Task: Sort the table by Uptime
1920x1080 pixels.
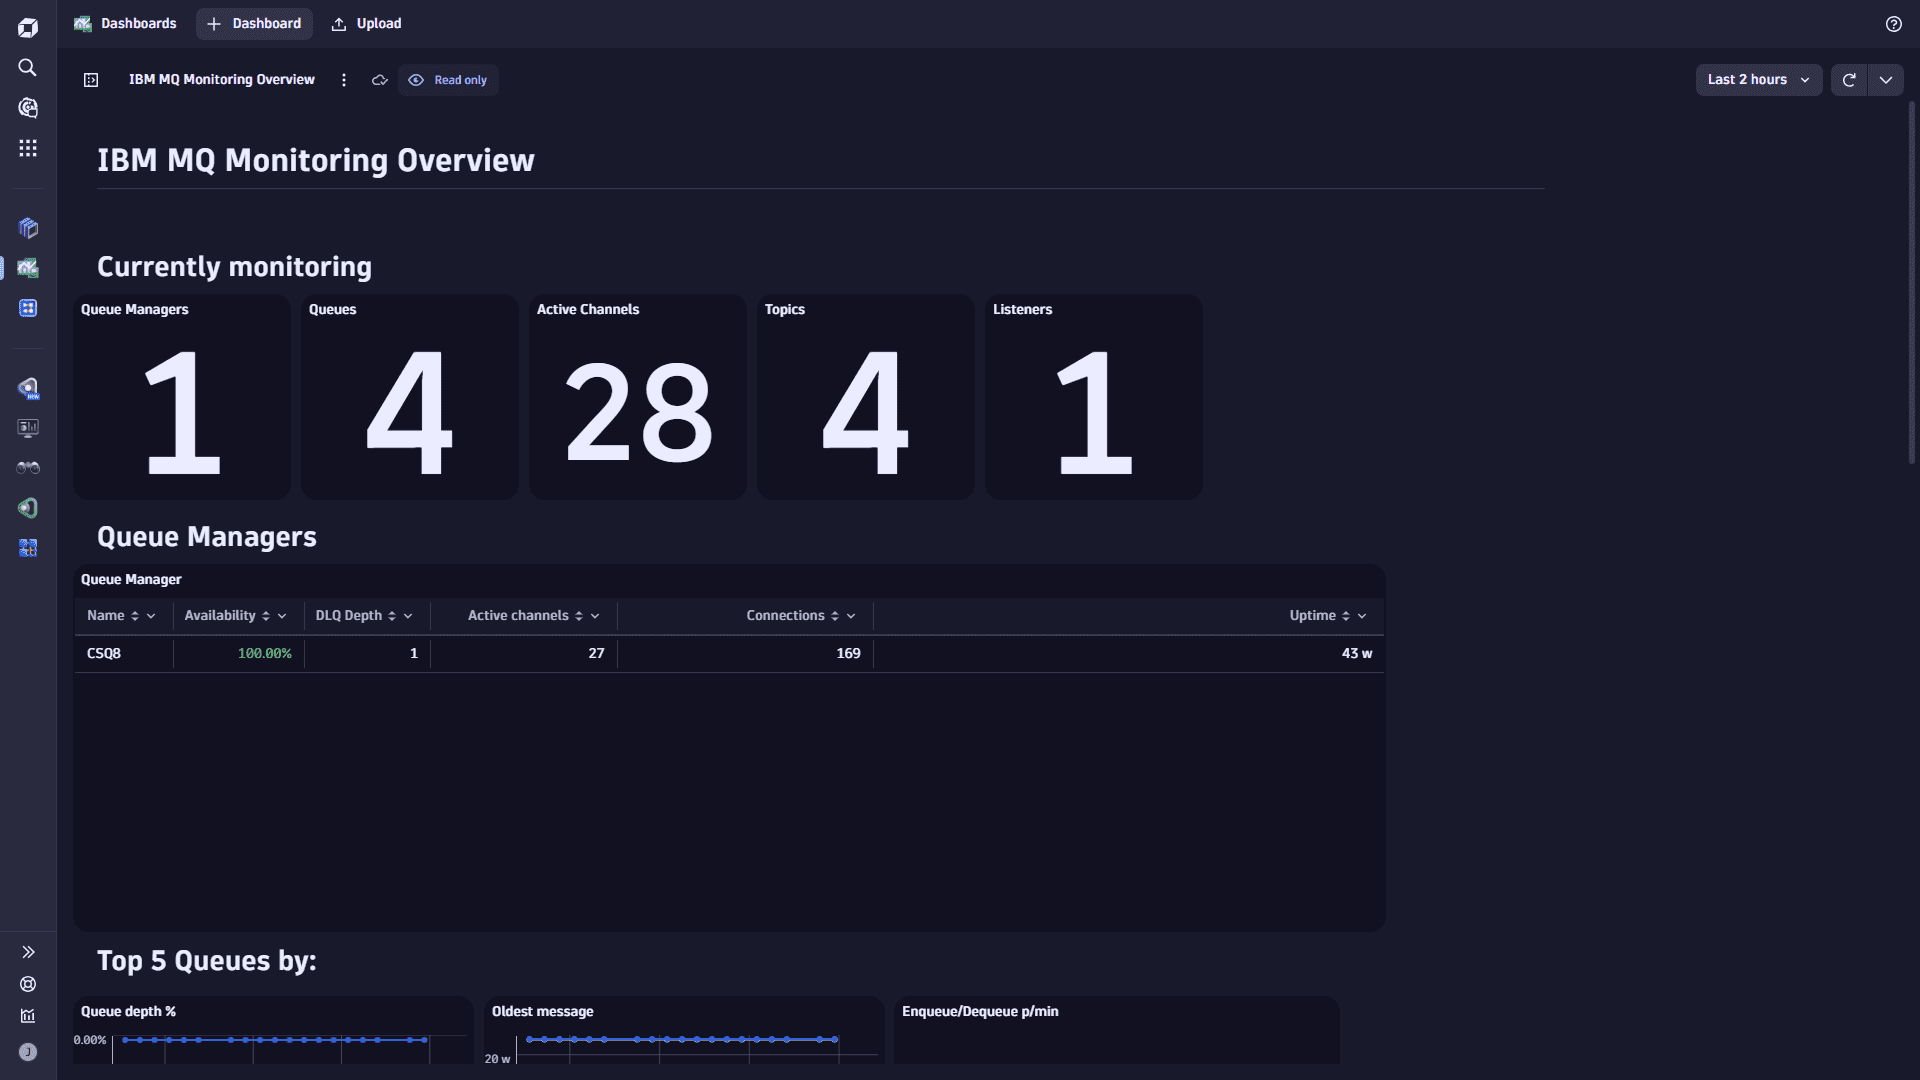Action: (x=1346, y=616)
